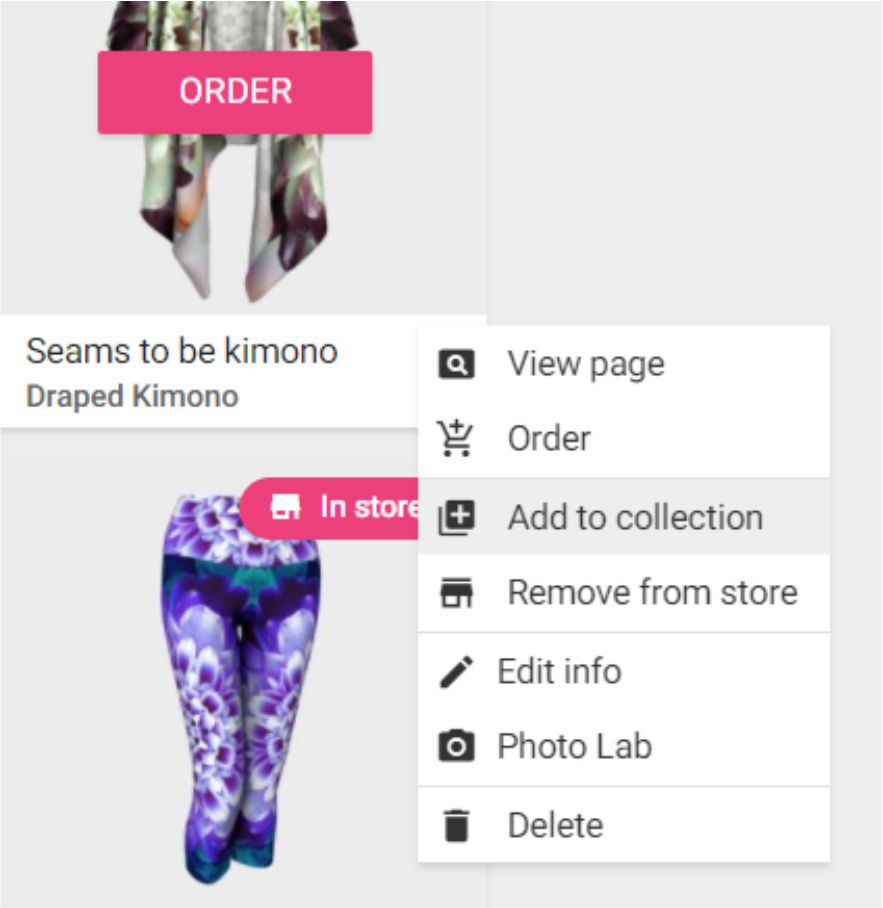Click the pink In store badge
Screen dimensions: 883x908
click(x=329, y=508)
